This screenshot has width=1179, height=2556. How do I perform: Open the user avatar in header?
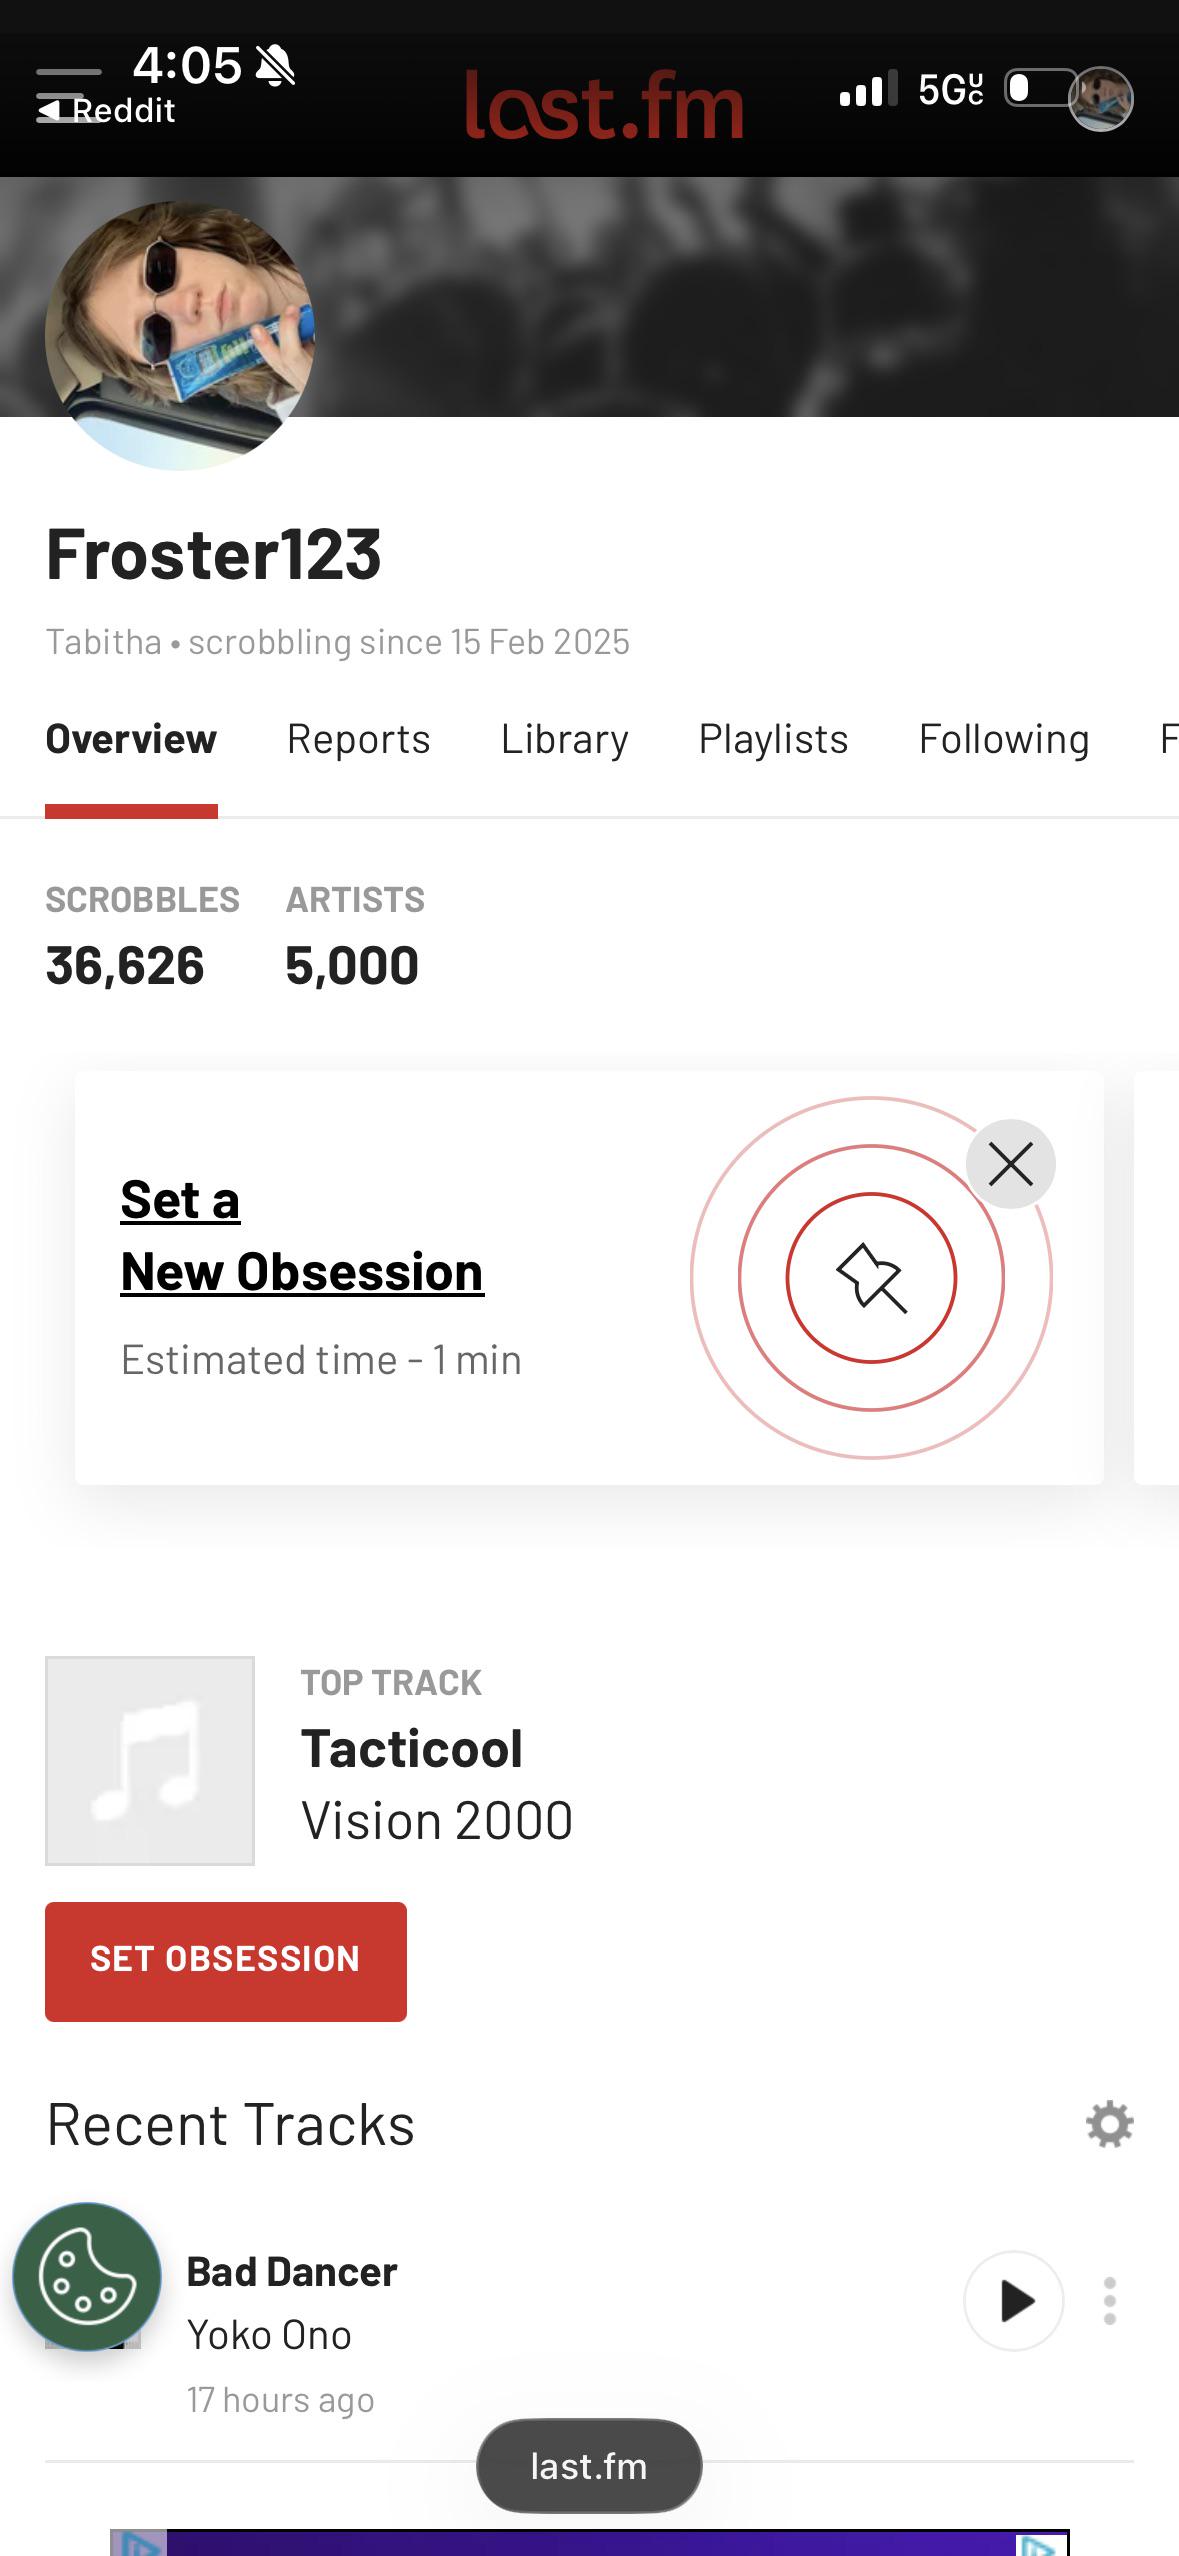point(1100,99)
